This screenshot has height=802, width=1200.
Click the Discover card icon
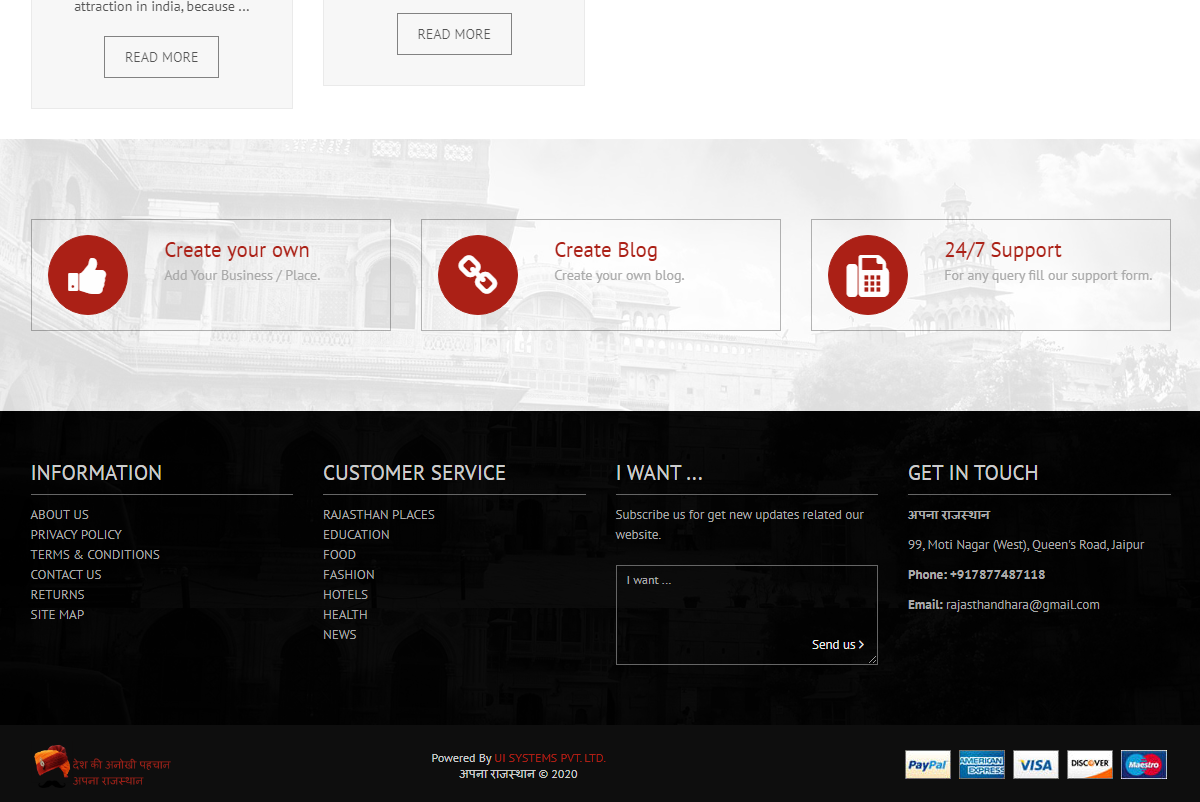pos(1090,765)
